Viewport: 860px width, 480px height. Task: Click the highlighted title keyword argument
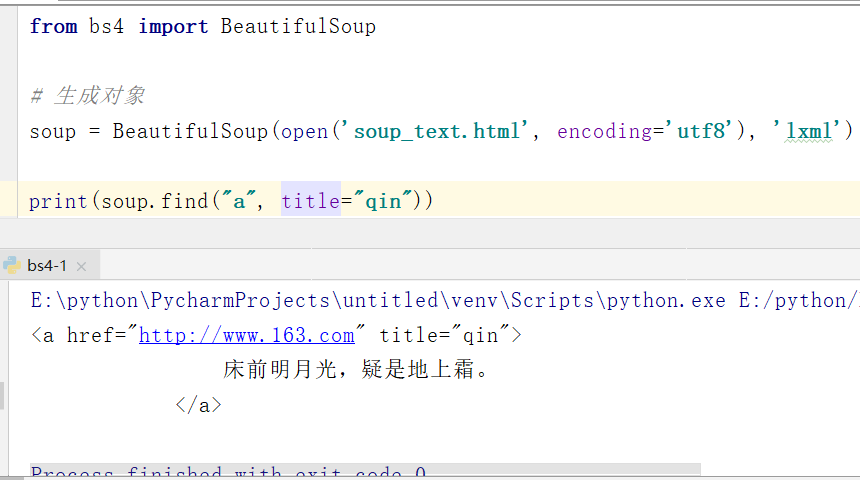[x=310, y=201]
